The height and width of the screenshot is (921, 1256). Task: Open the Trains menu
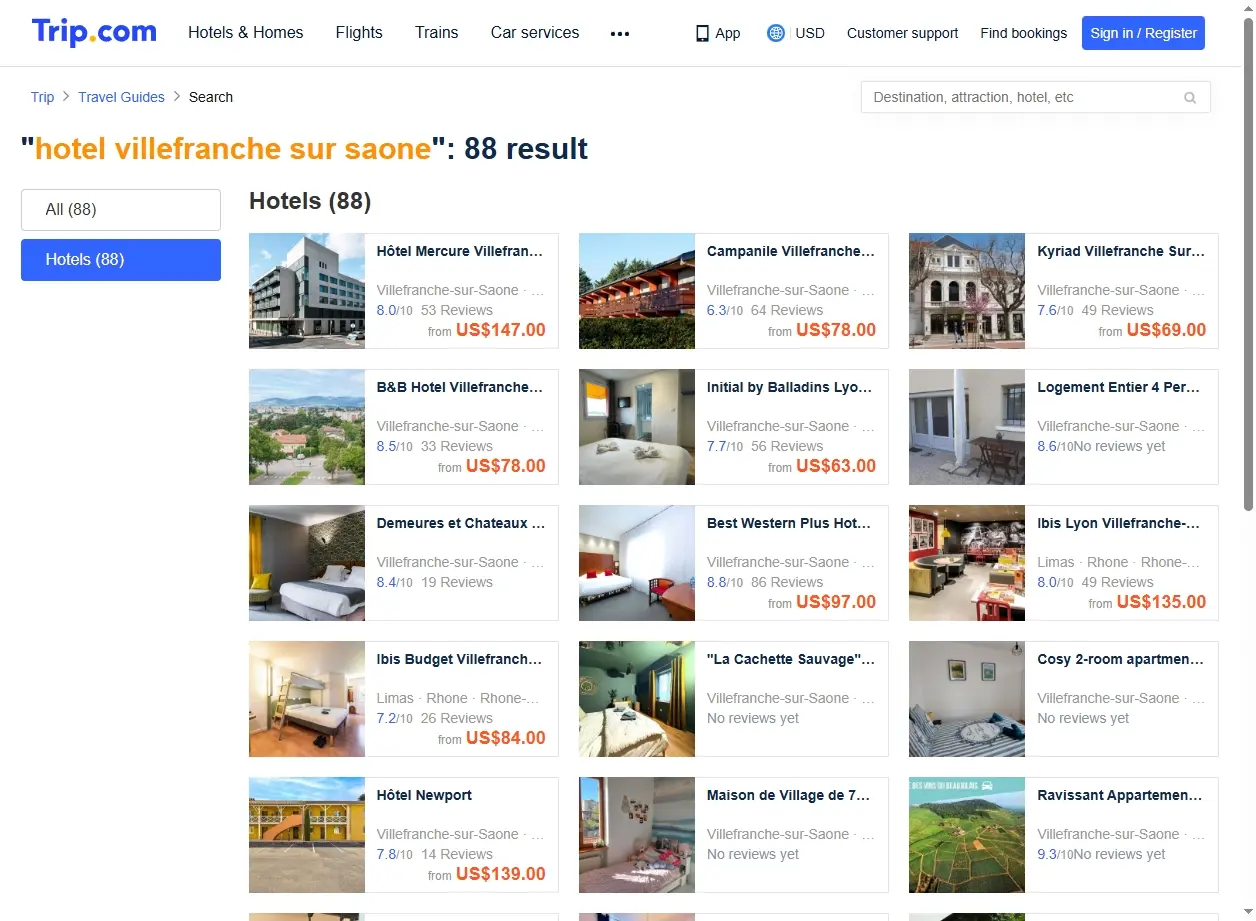(x=437, y=32)
